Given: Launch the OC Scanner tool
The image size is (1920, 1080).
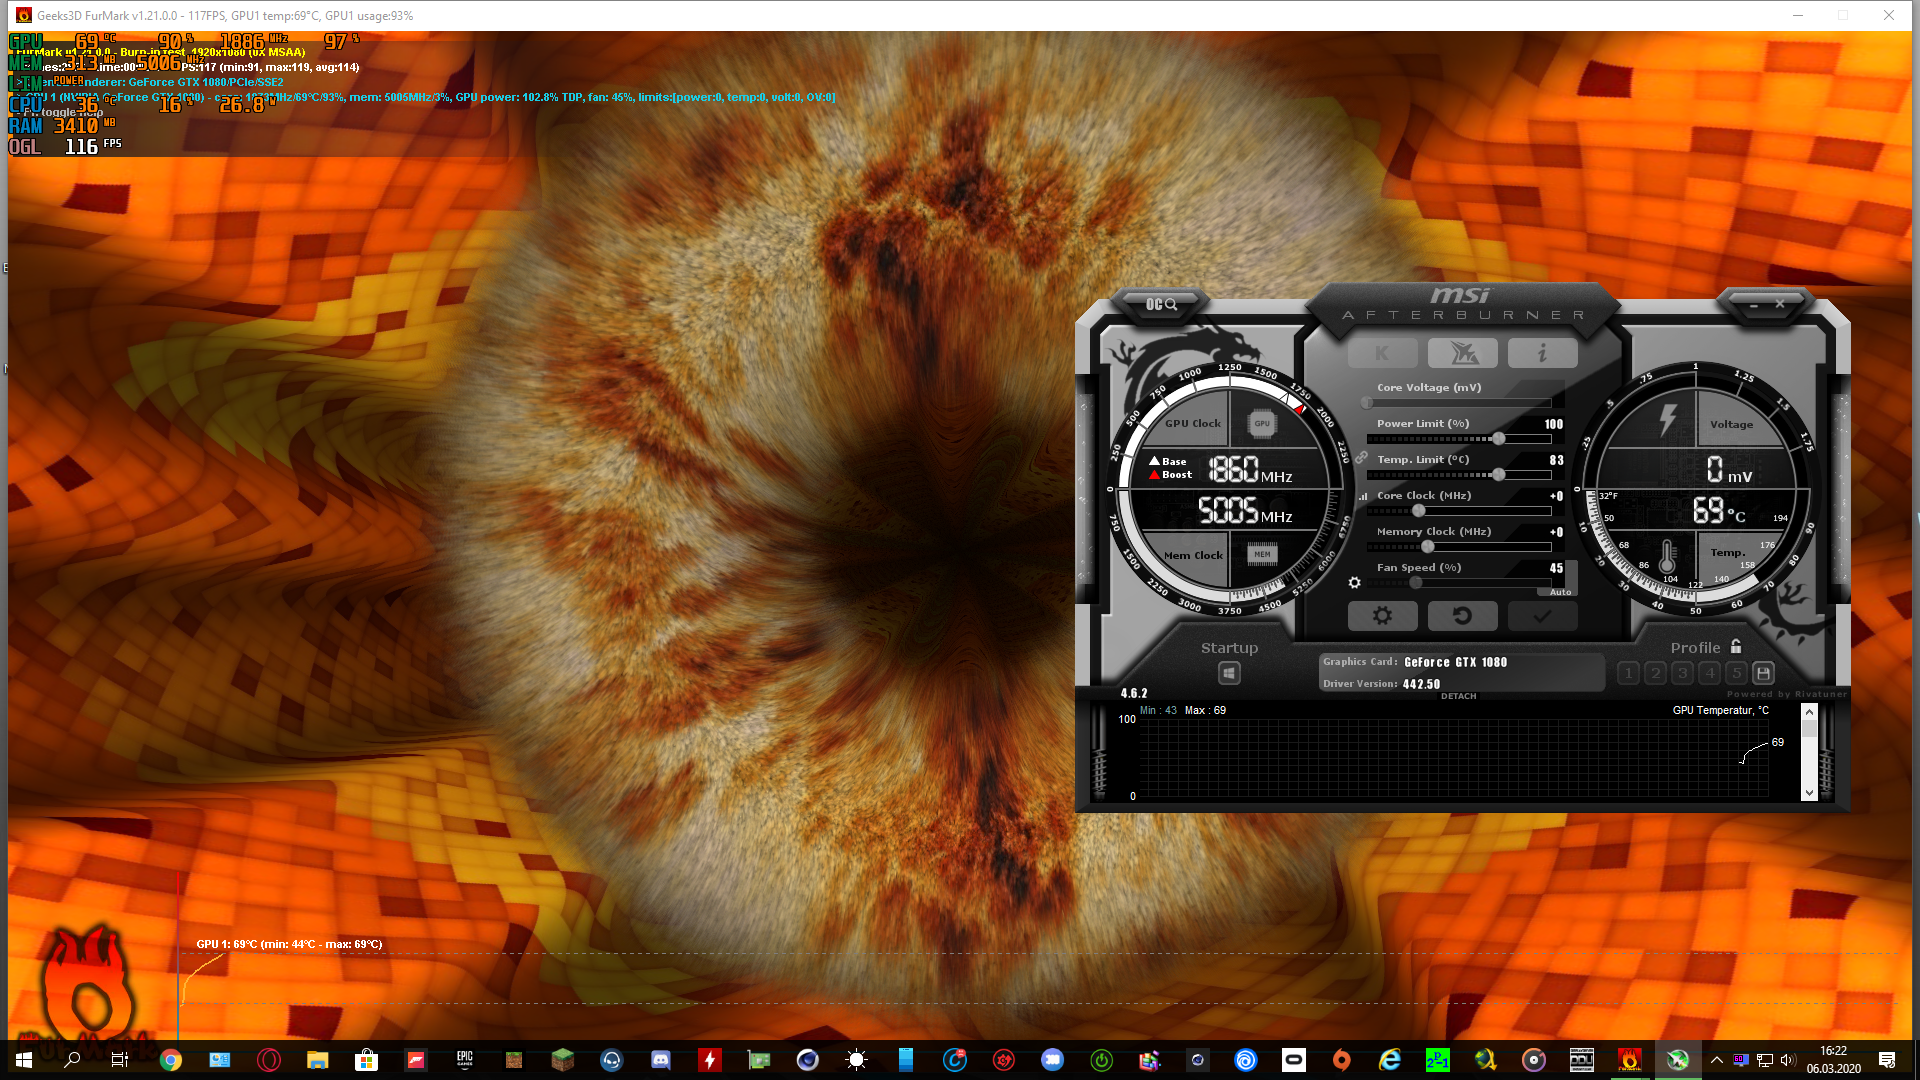Looking at the screenshot, I should tap(1160, 306).
